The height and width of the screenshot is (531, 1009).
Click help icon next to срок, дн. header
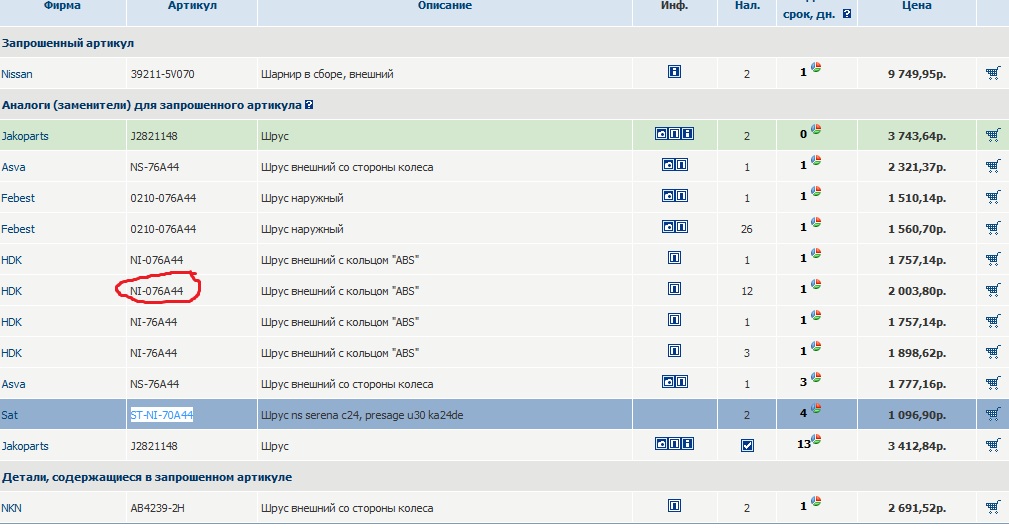(x=847, y=14)
